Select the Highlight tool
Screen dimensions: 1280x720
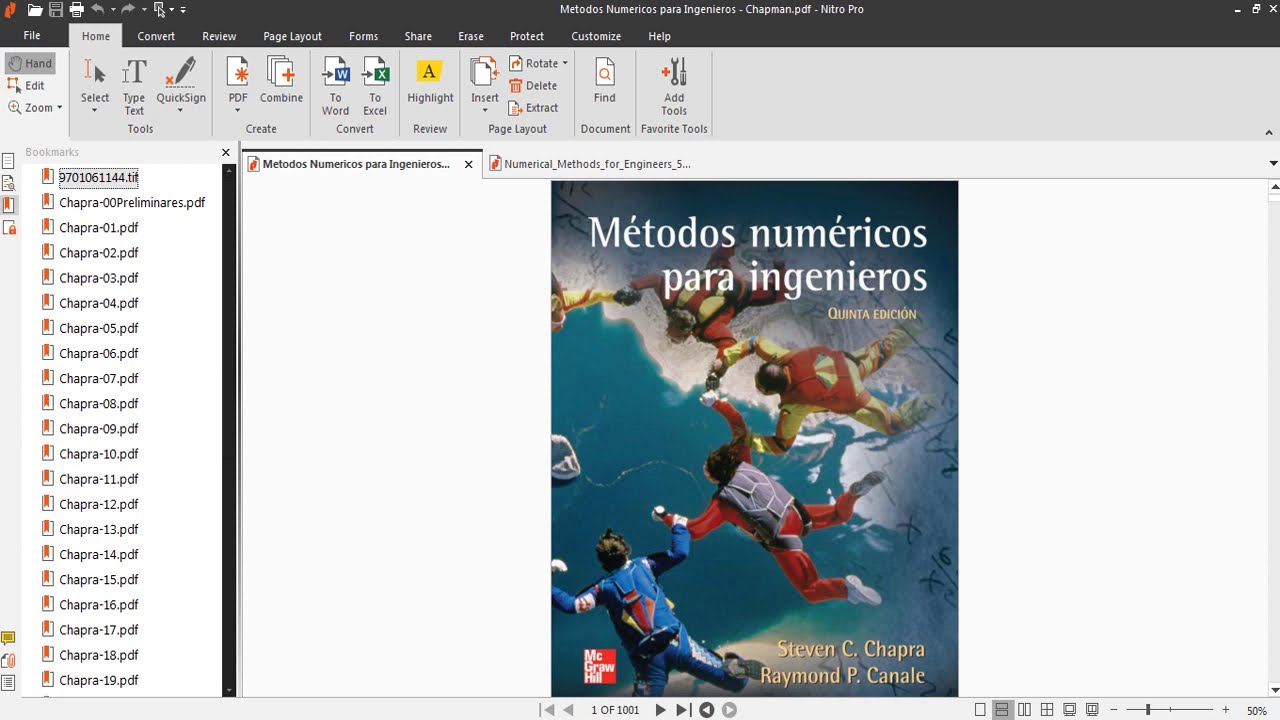point(430,80)
